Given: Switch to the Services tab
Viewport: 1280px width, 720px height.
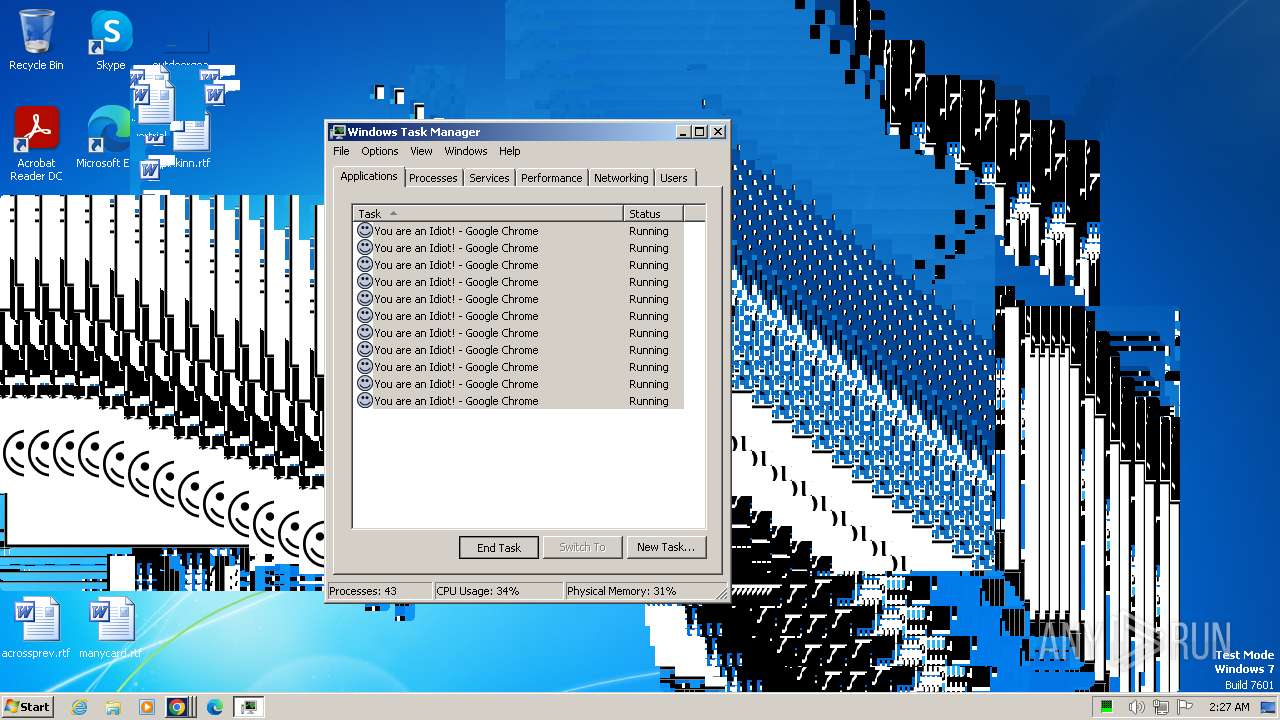Looking at the screenshot, I should pos(489,178).
